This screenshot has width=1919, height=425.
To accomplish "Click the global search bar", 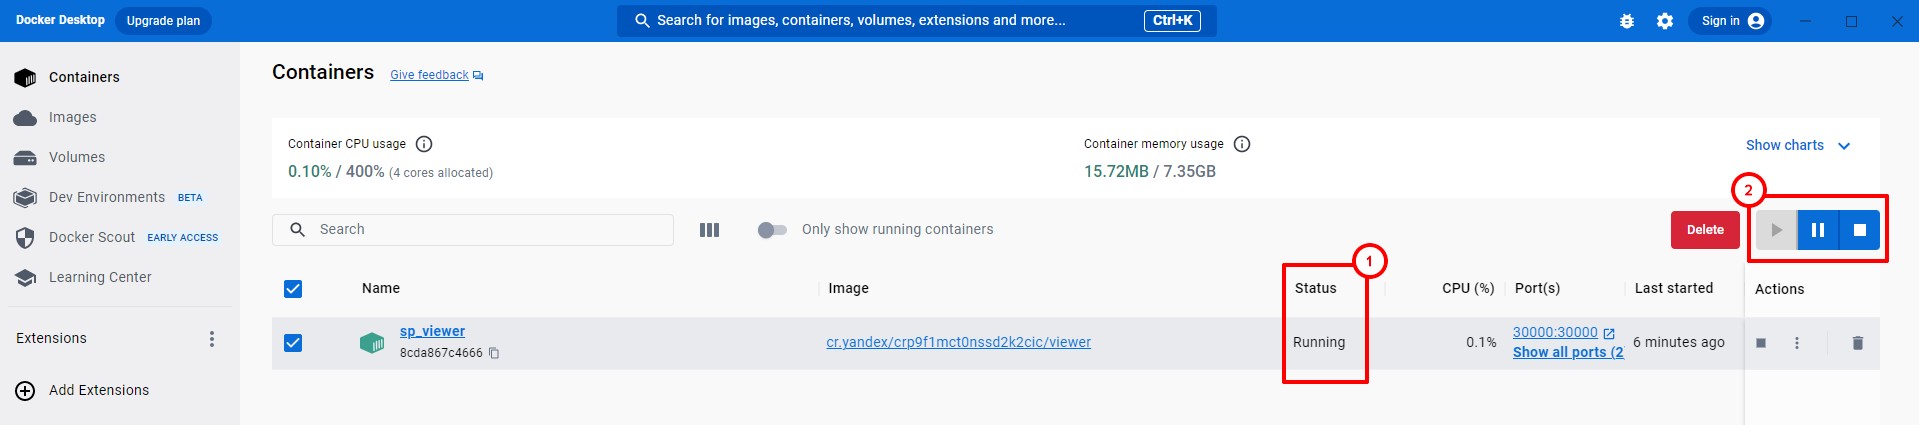I will [916, 20].
